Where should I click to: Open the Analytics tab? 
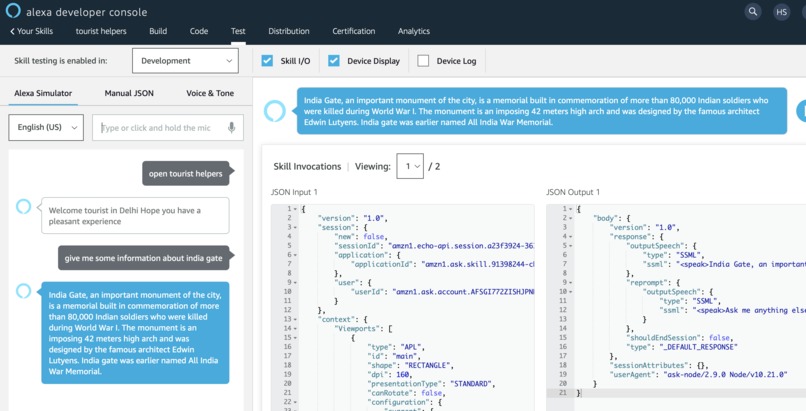(x=414, y=31)
